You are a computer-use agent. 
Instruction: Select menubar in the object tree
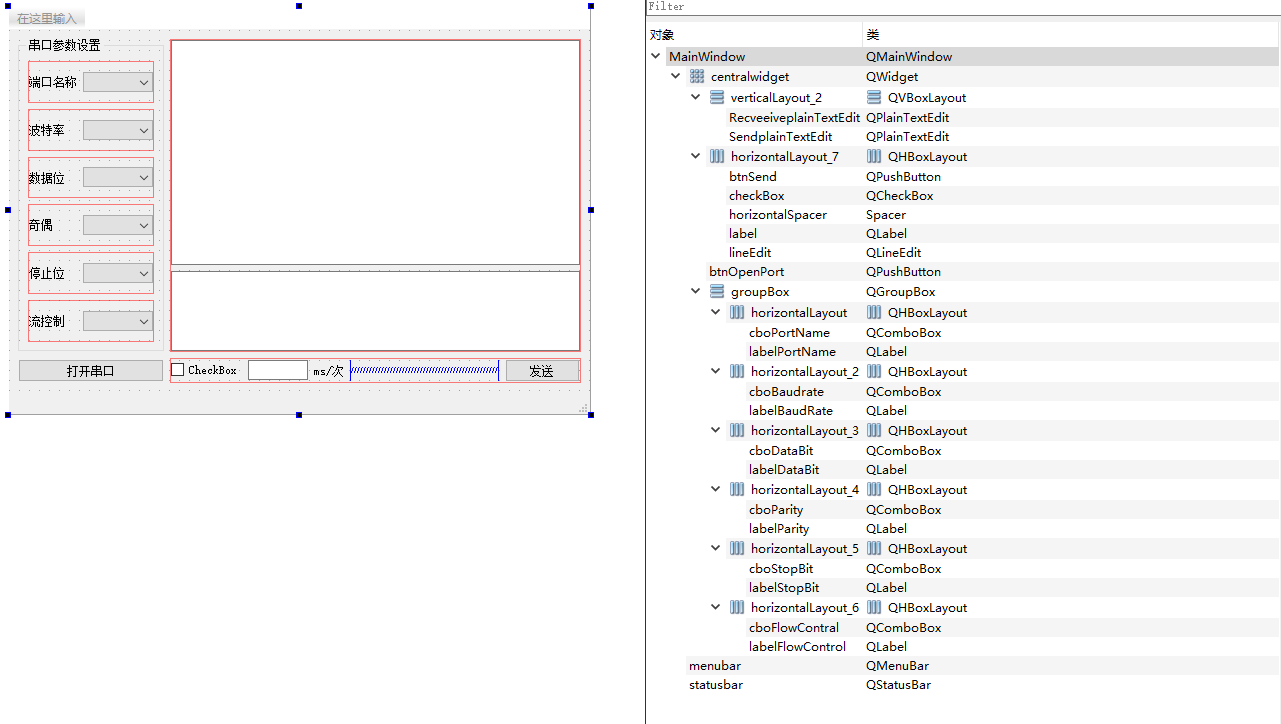pyautogui.click(x=715, y=666)
